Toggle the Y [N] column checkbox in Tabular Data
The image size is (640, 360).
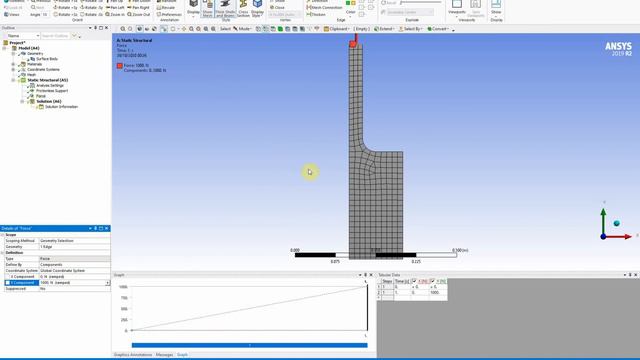coord(433,281)
